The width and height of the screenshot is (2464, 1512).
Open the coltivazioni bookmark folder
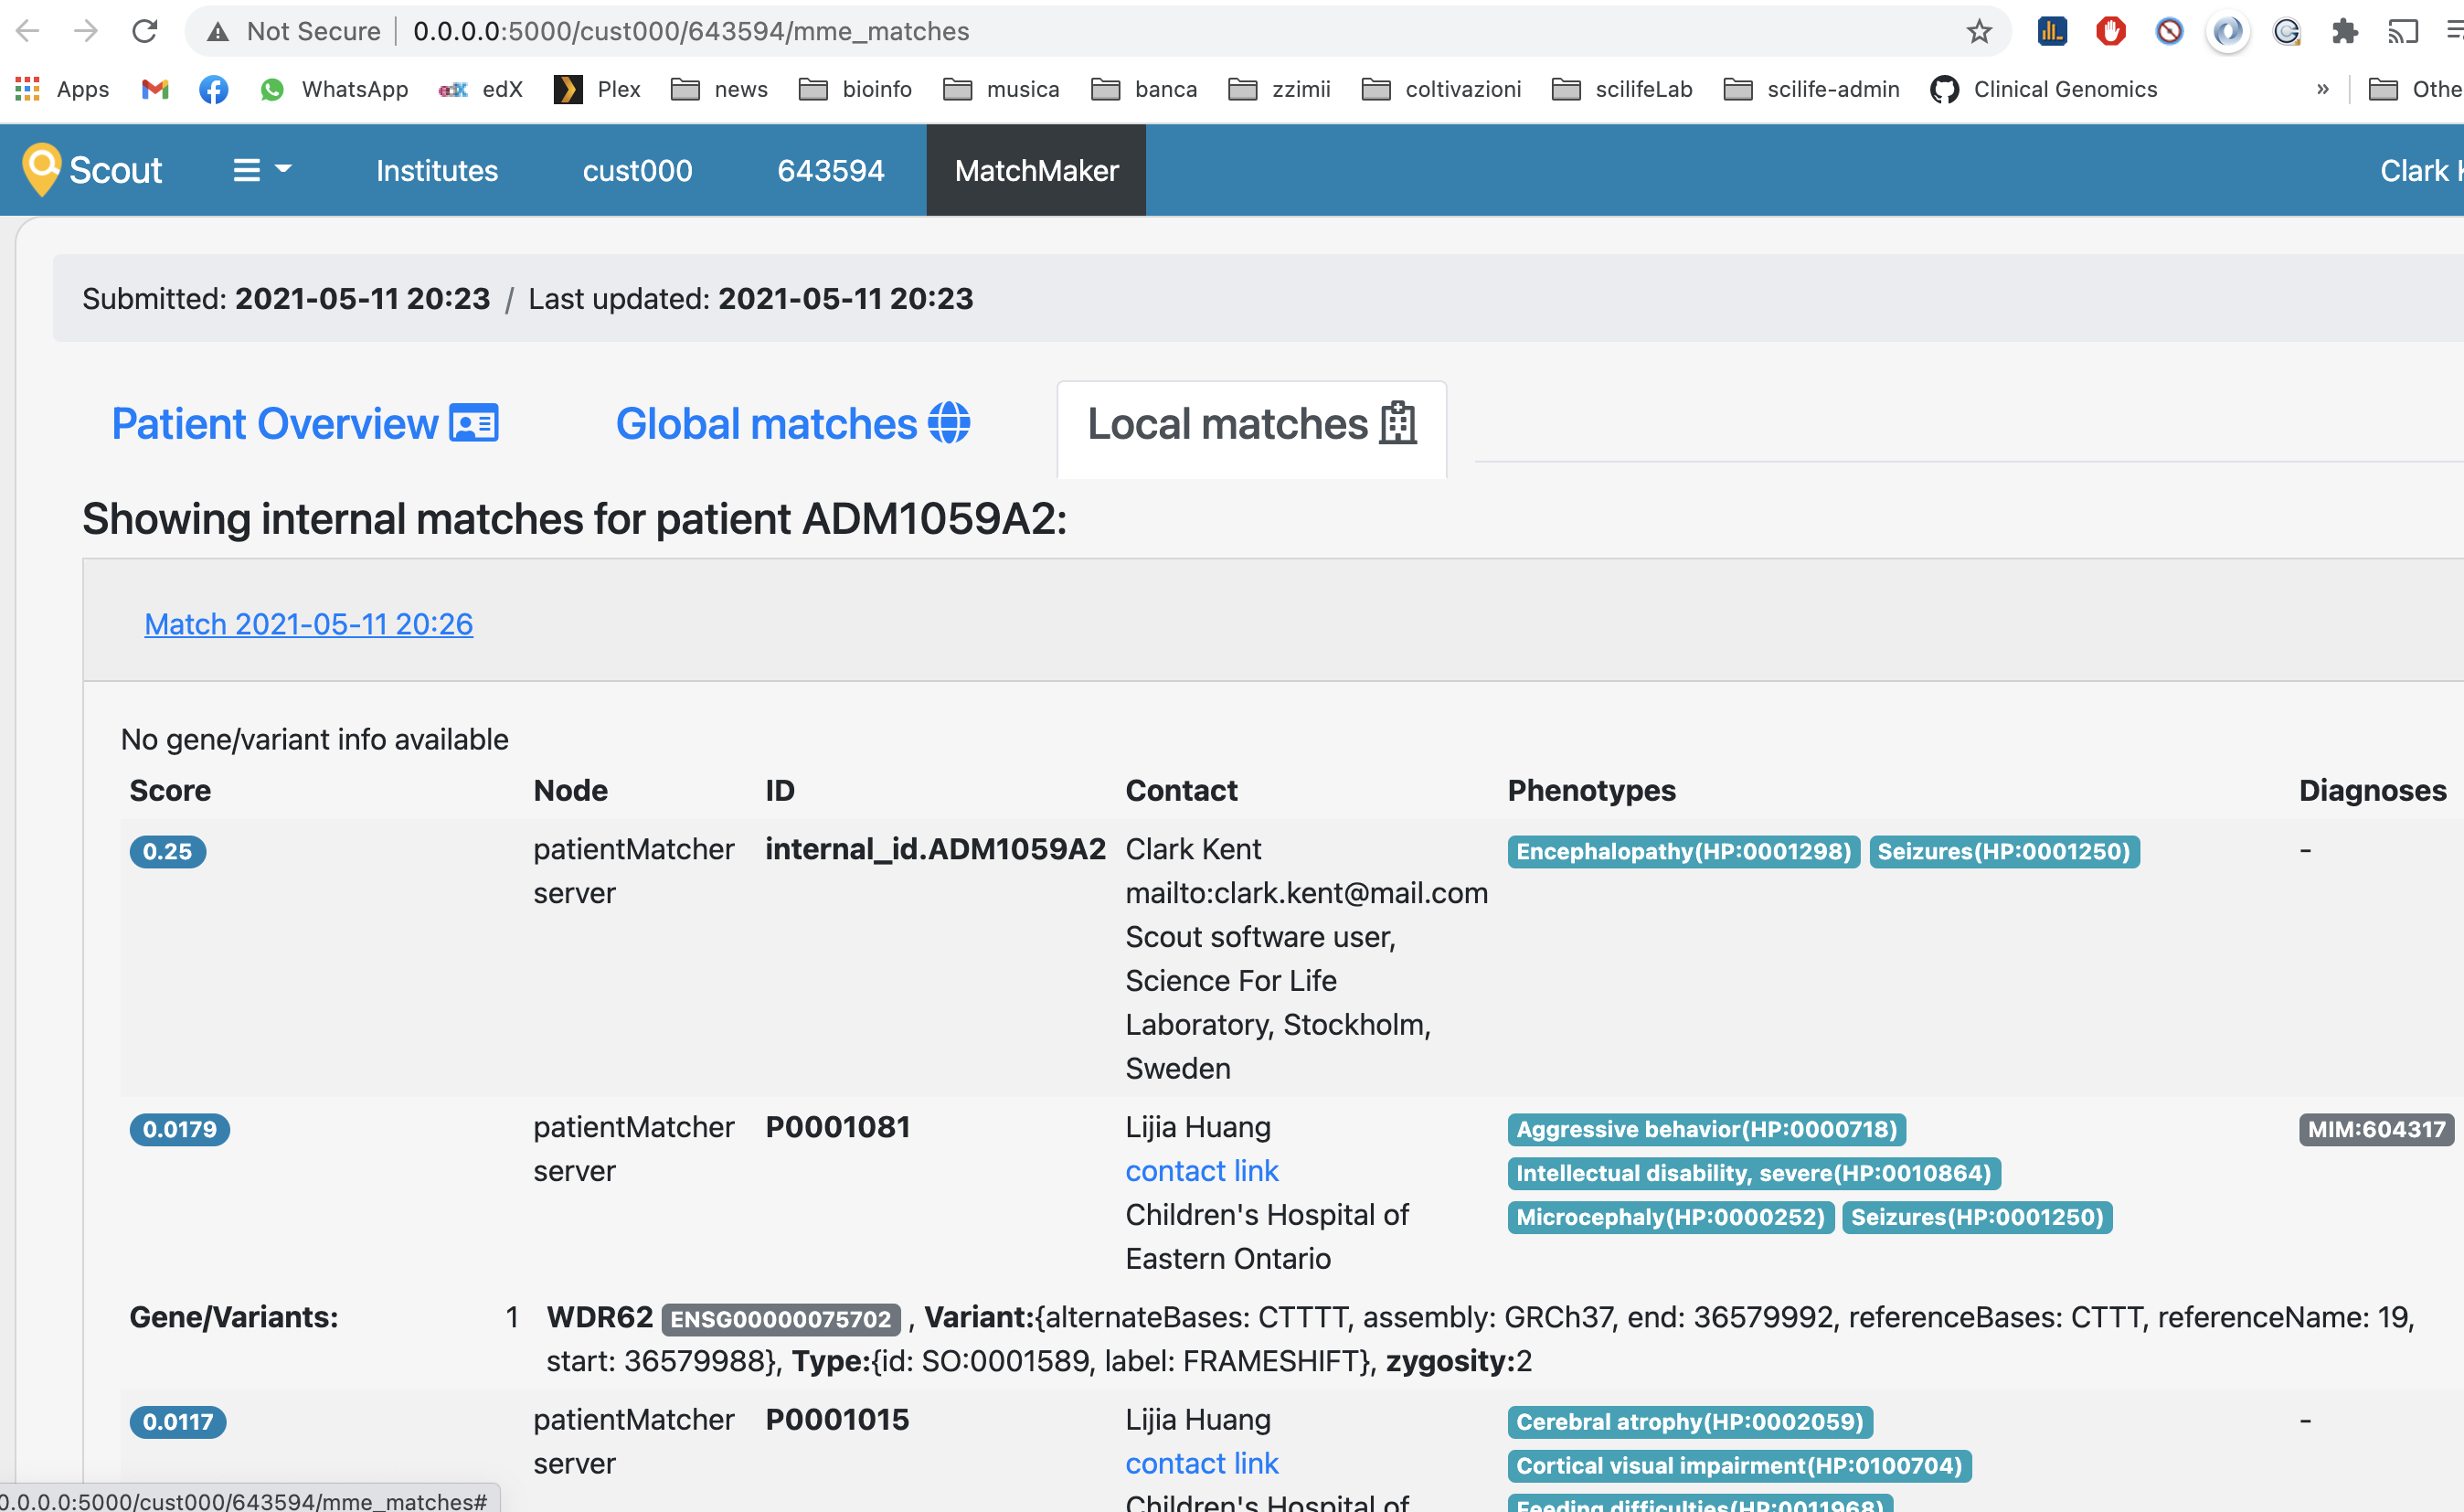pos(1441,89)
